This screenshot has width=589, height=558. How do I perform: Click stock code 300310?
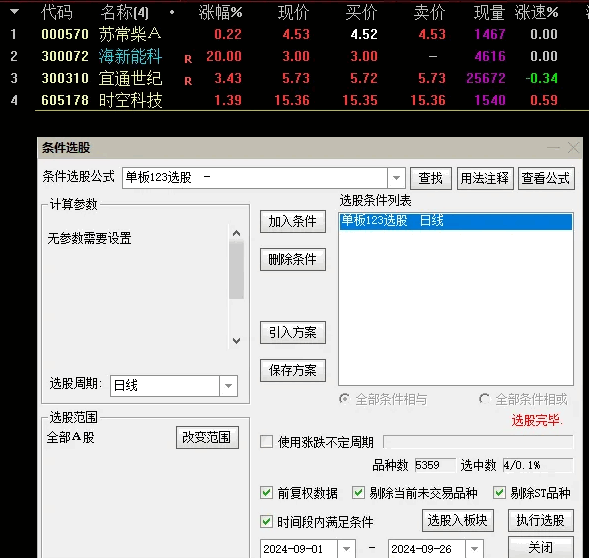coord(65,78)
